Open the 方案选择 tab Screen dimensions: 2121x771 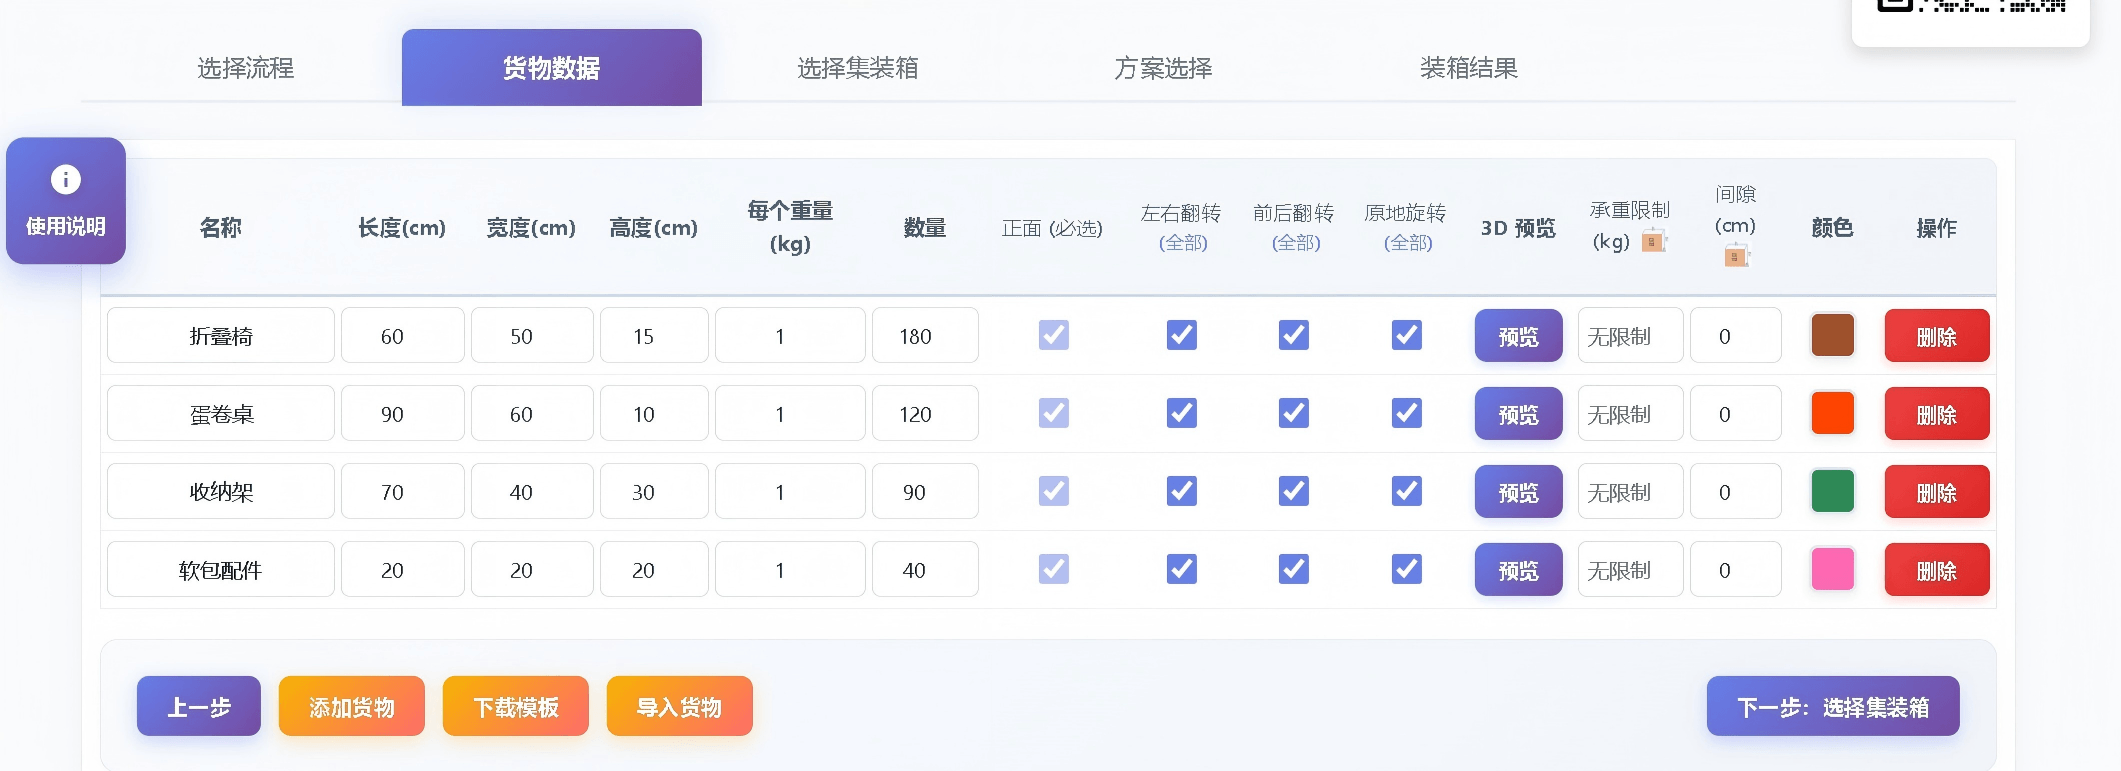pyautogui.click(x=1163, y=68)
